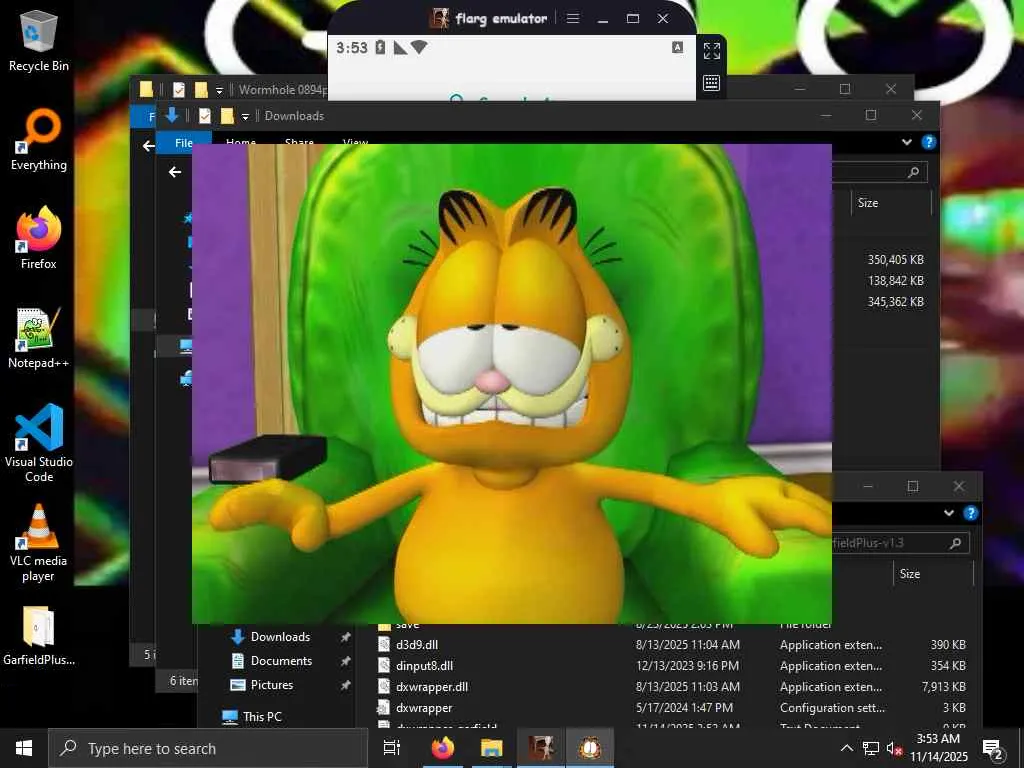1024x768 pixels.
Task: Open Downloads in the navigation pane
Action: pyautogui.click(x=280, y=637)
